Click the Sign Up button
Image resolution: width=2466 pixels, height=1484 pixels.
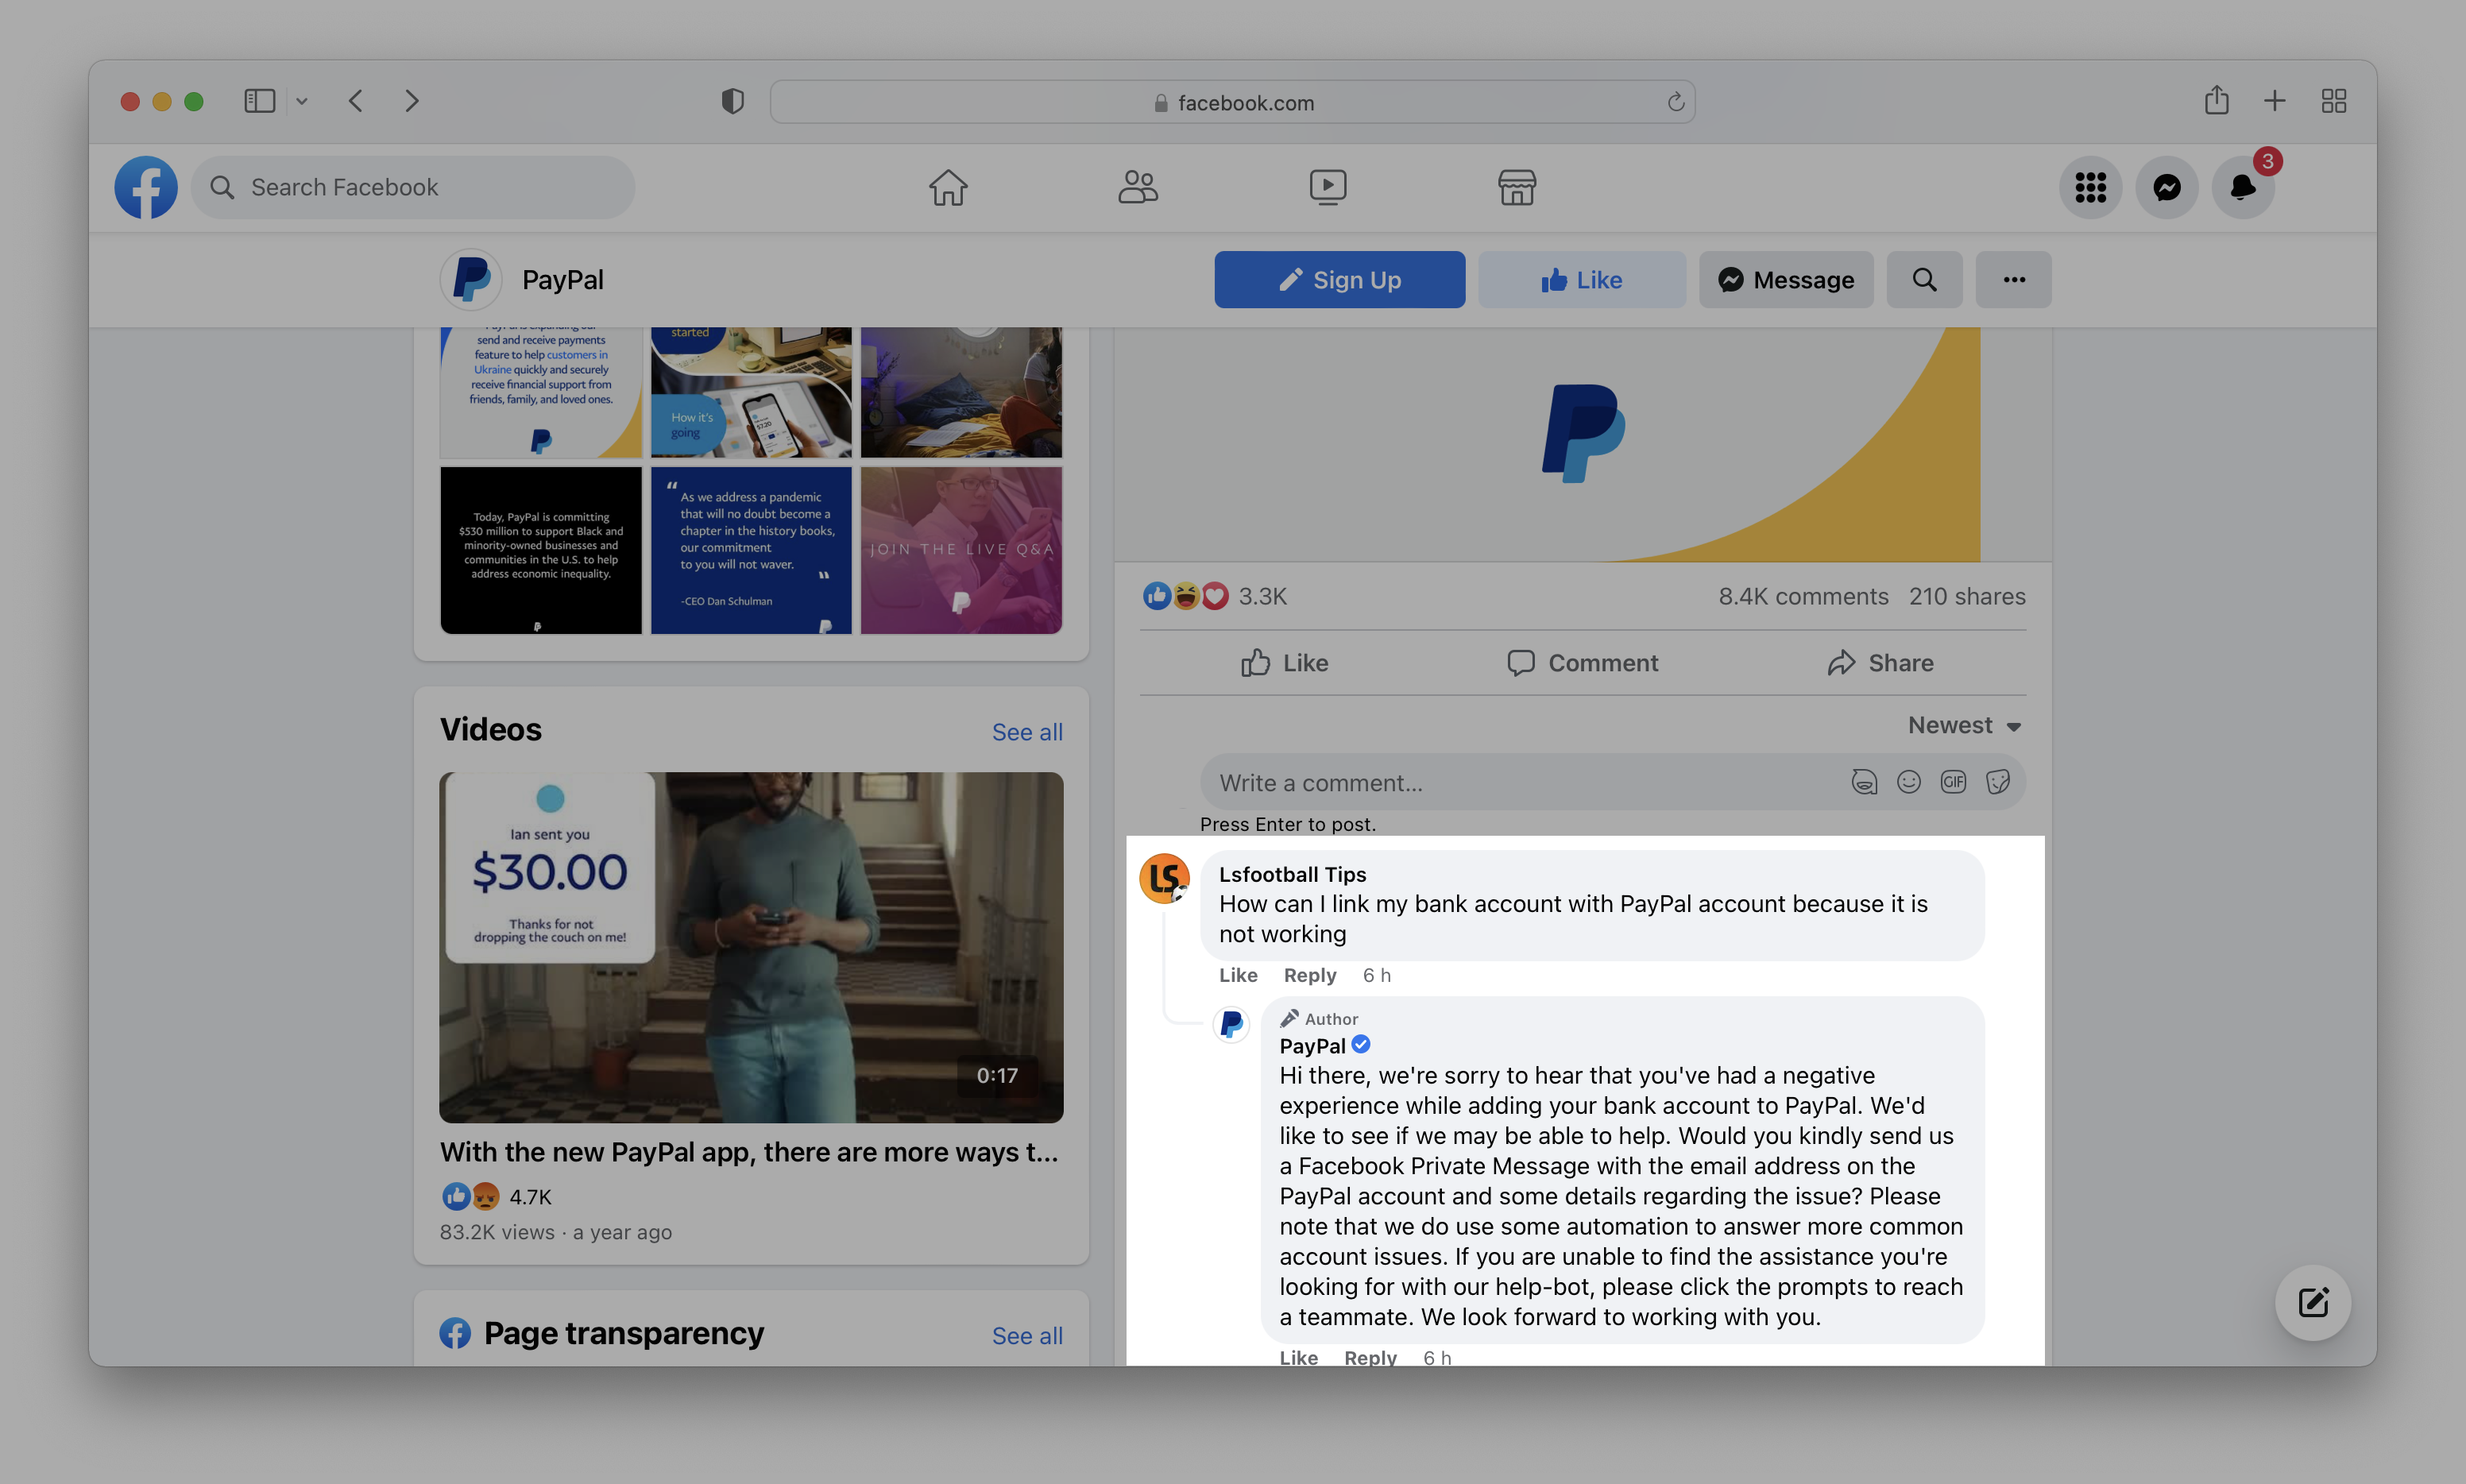[1339, 280]
